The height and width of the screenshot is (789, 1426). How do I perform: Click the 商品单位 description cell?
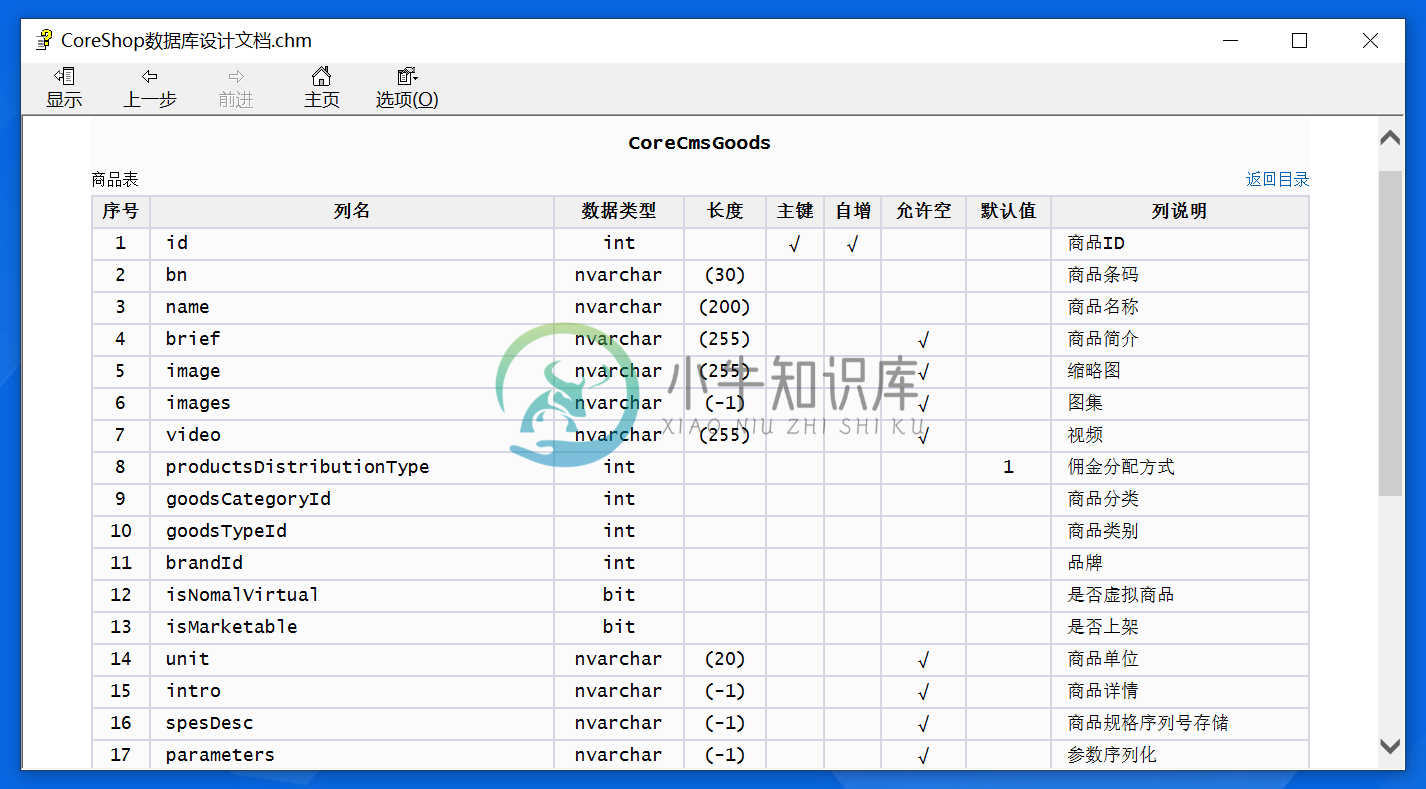pos(1179,659)
